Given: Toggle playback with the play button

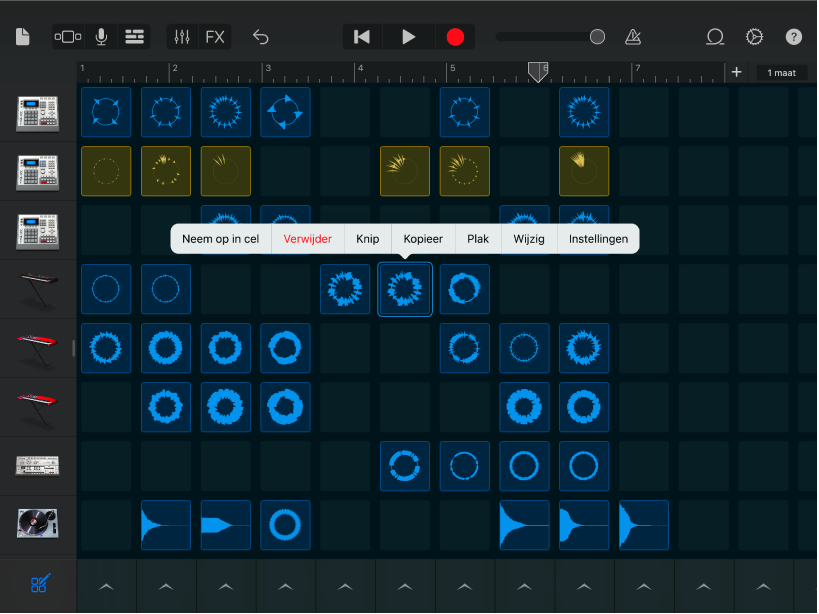Looking at the screenshot, I should (408, 37).
